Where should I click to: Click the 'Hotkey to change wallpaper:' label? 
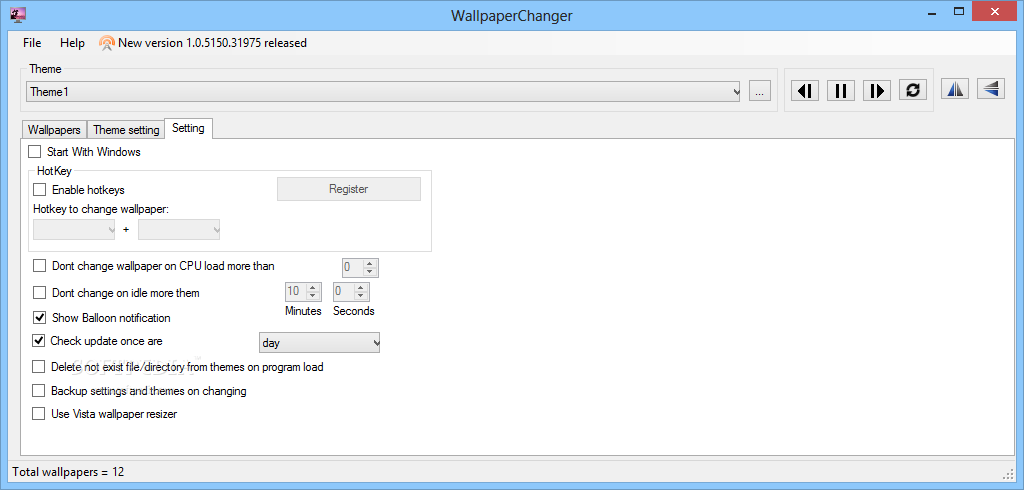pos(101,210)
